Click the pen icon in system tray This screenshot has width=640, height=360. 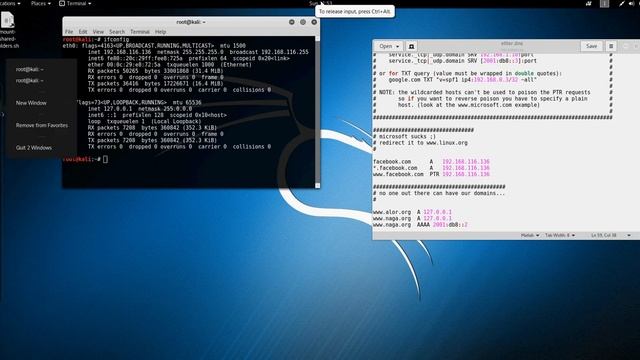(x=621, y=4)
